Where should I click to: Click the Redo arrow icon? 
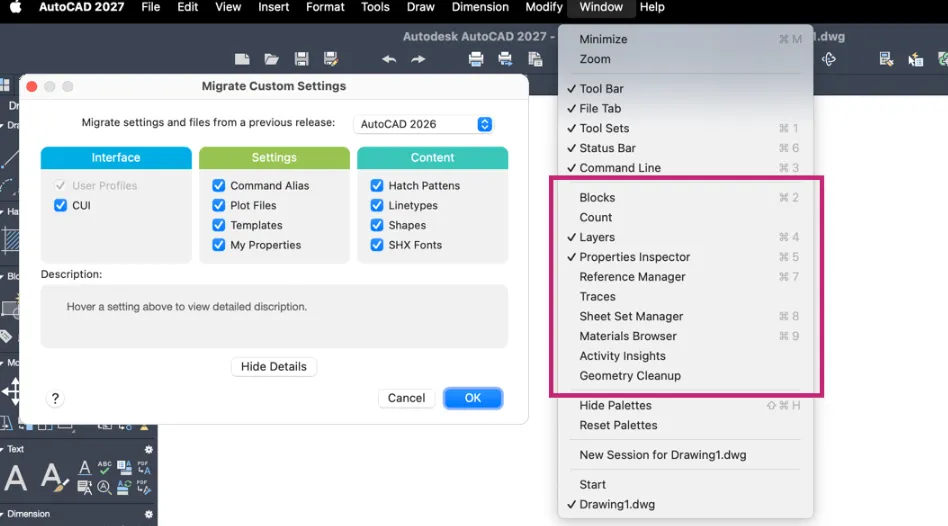pyautogui.click(x=418, y=59)
